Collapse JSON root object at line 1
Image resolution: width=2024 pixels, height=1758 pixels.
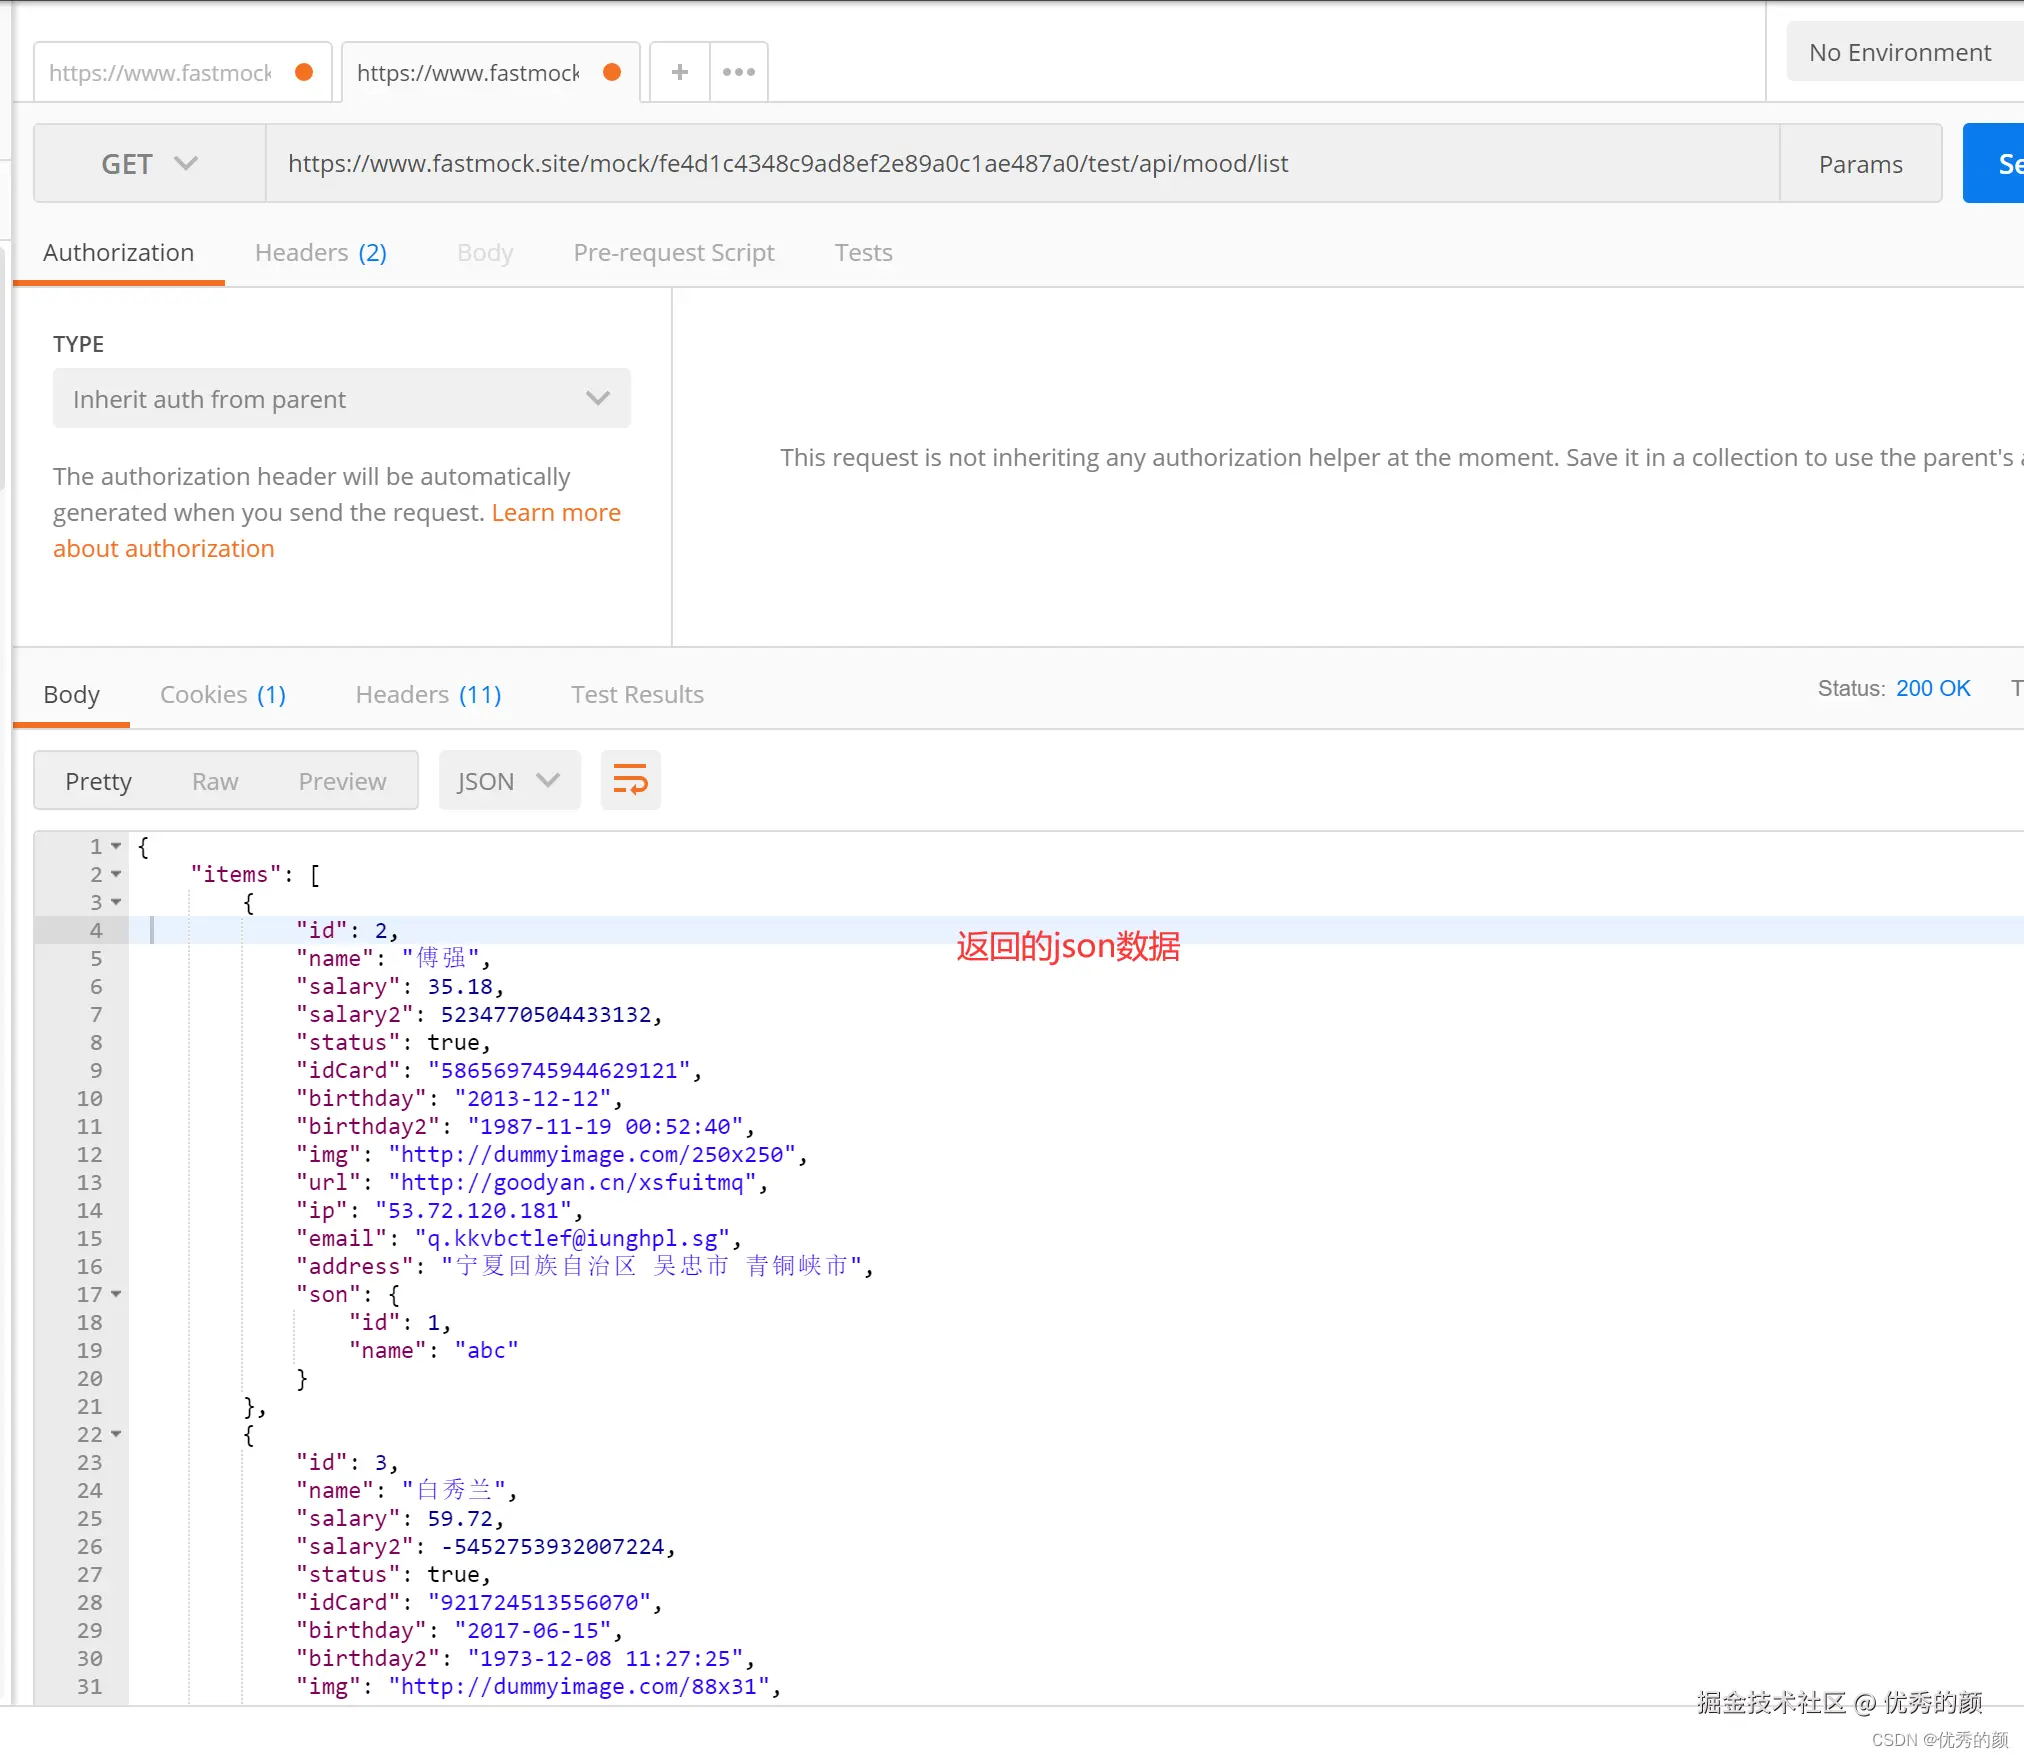tap(117, 847)
